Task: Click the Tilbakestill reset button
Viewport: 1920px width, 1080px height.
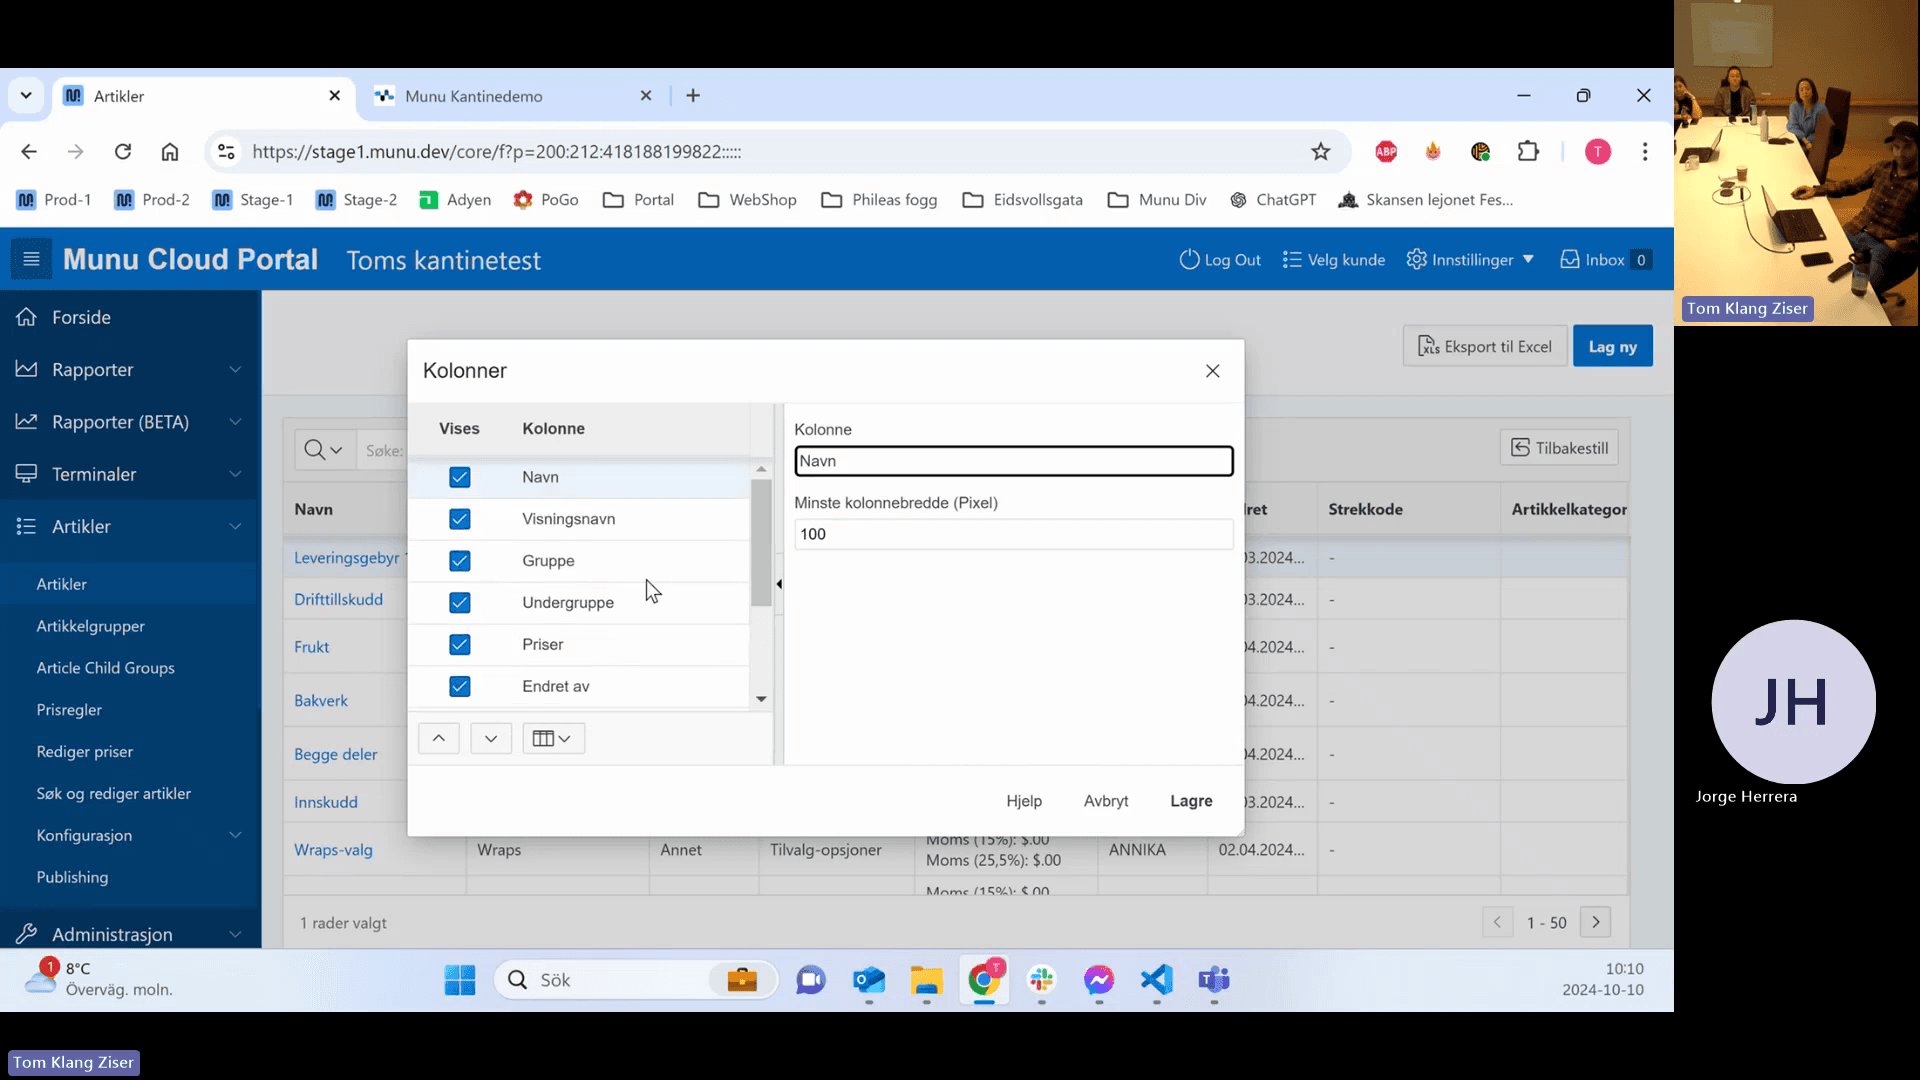Action: point(1559,448)
